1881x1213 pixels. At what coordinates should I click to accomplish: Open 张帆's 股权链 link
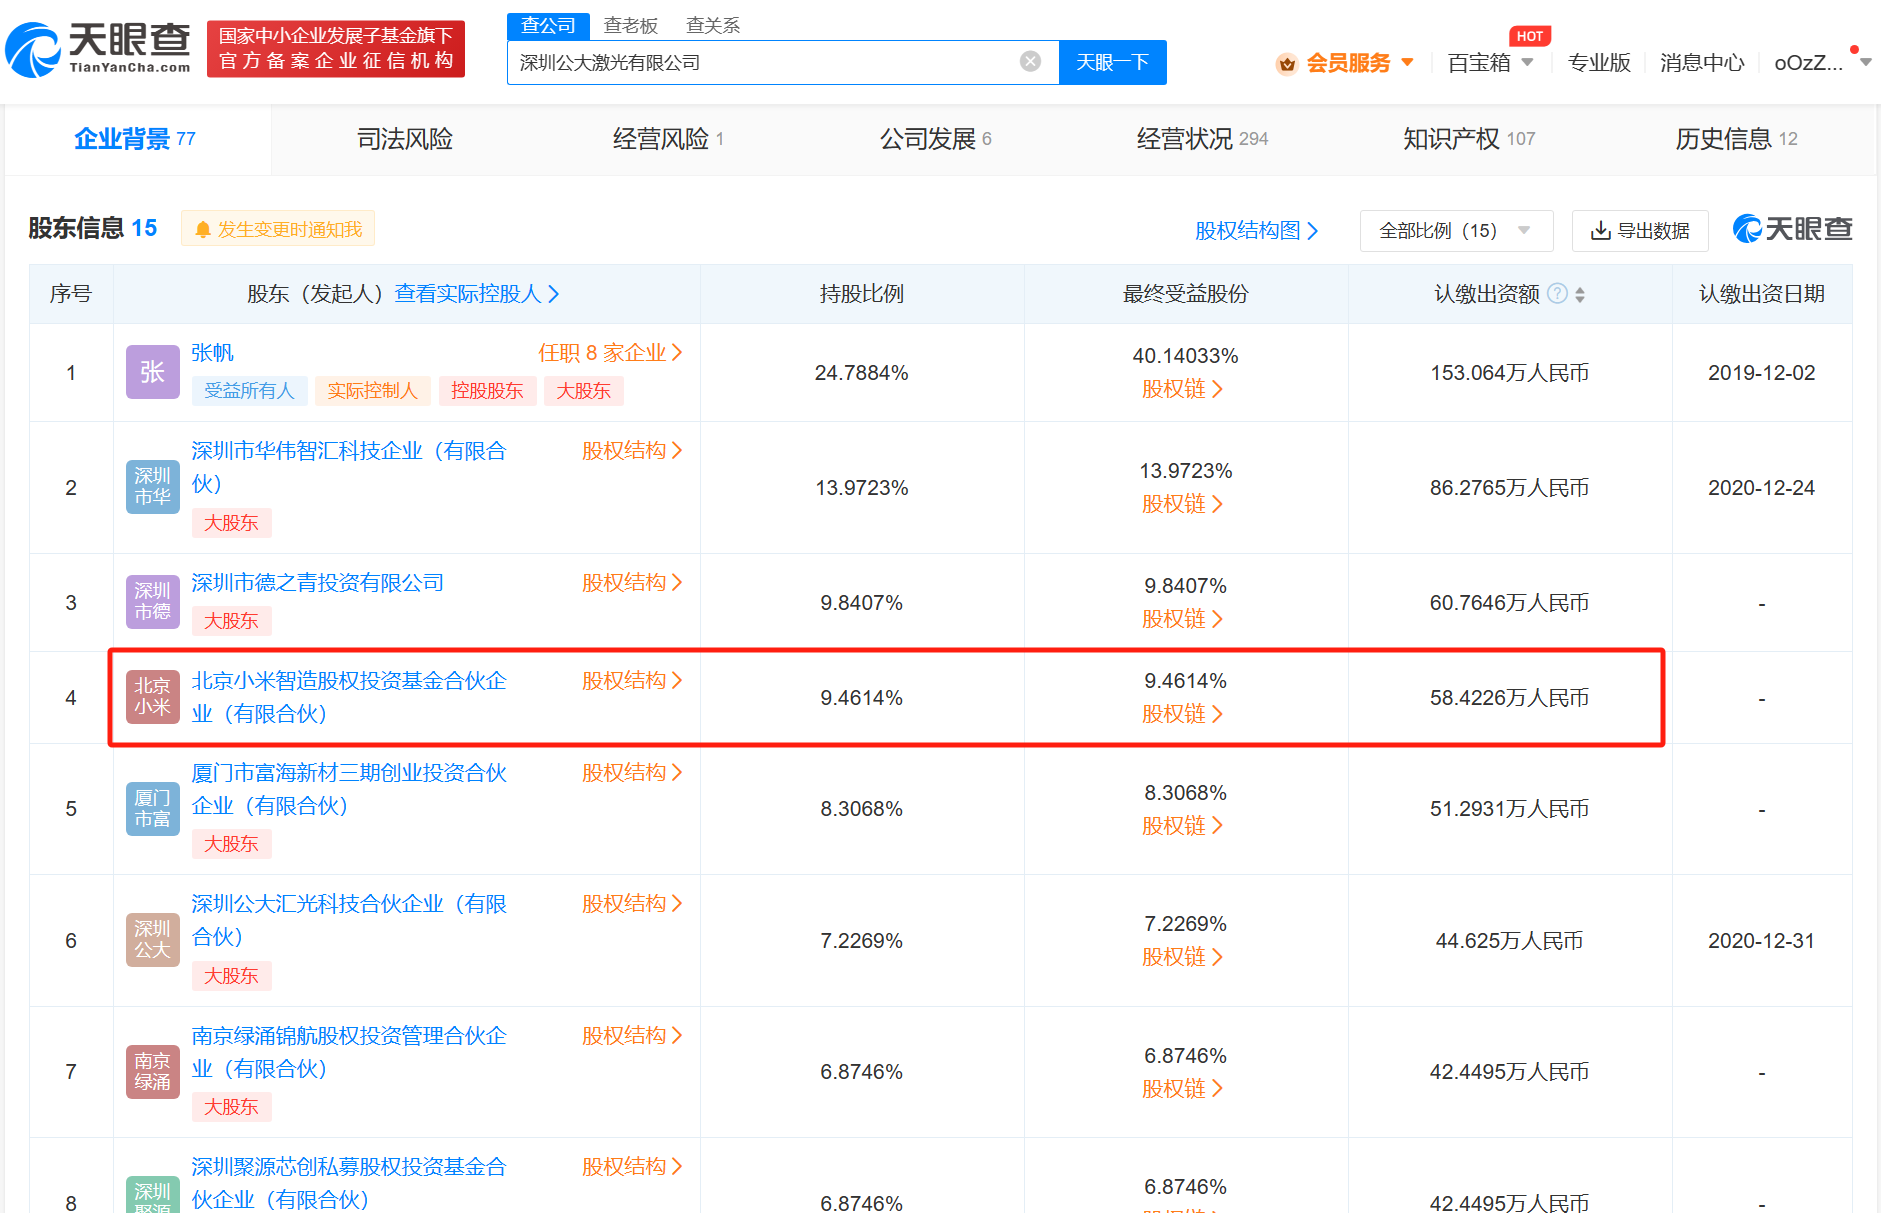1182,389
